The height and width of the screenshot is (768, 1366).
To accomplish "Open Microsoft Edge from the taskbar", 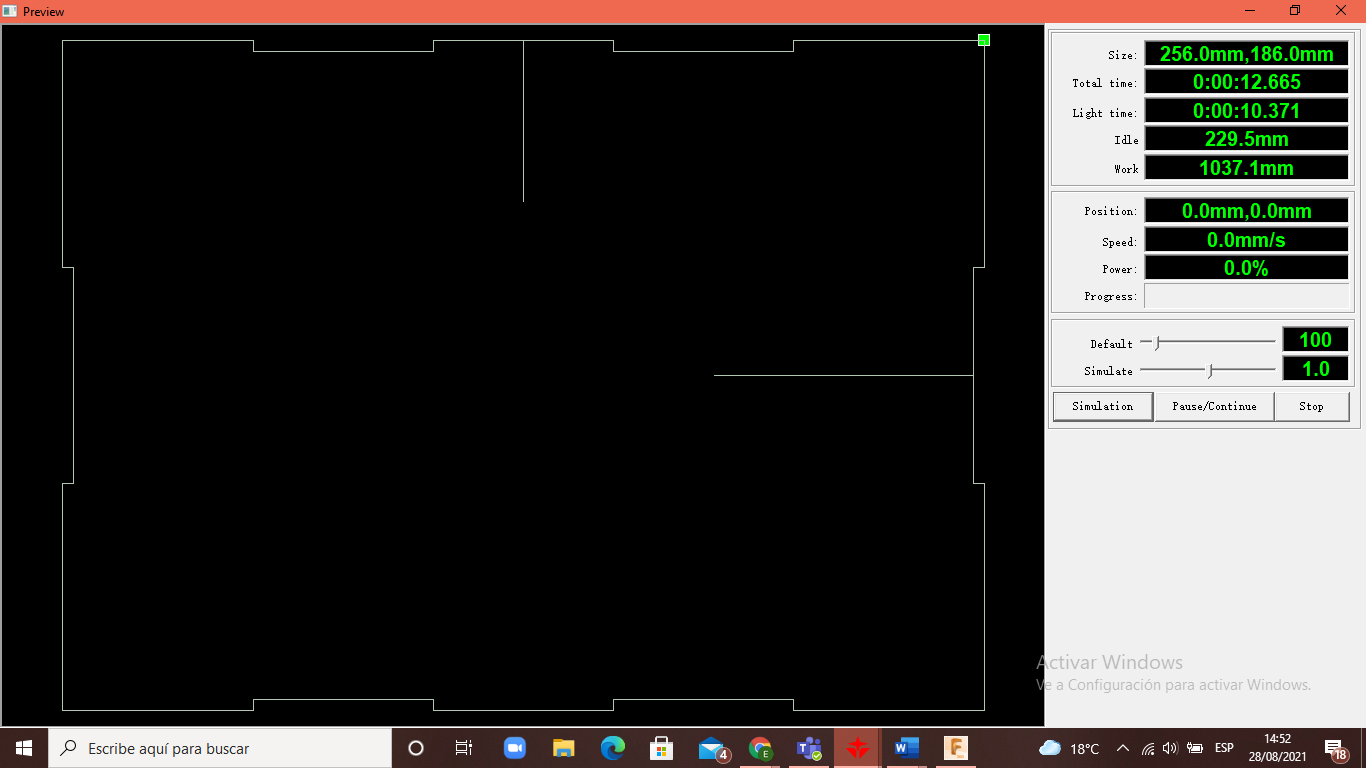I will point(612,748).
